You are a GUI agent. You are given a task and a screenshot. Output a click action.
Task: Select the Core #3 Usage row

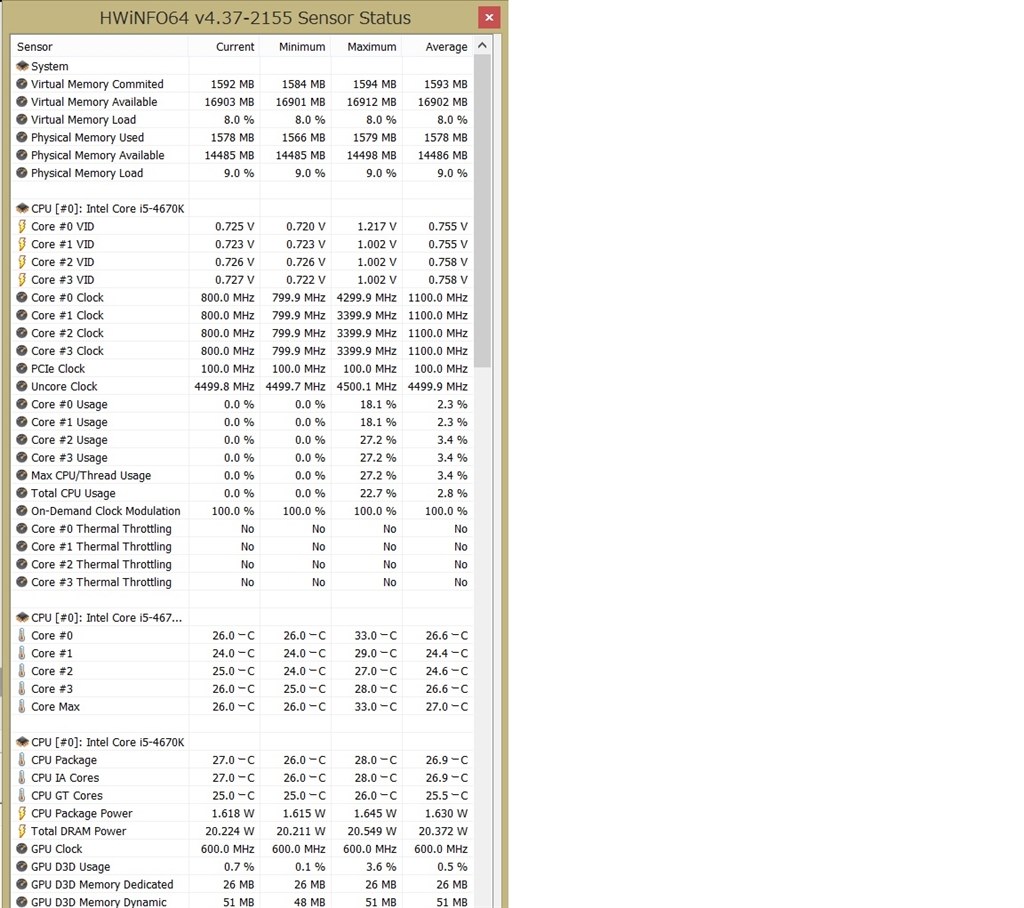click(242, 457)
